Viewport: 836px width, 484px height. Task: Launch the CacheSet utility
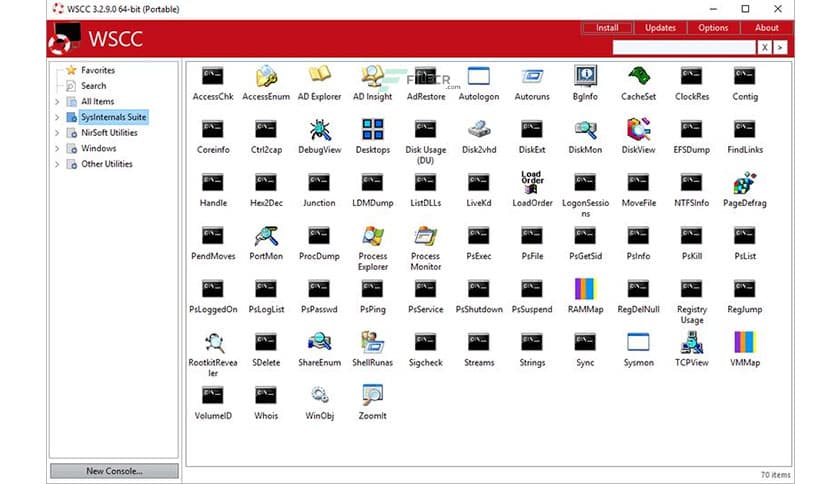coord(638,76)
